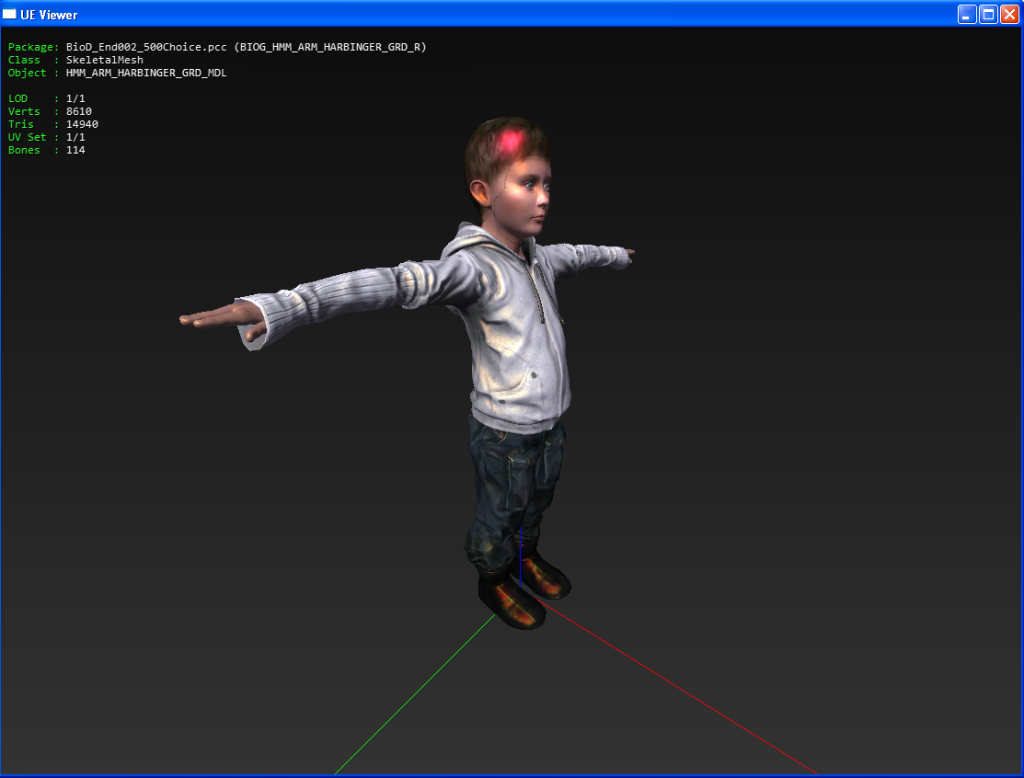Screen dimensions: 1024x778
Task: Click the 'LOD' label
Action: coord(18,99)
